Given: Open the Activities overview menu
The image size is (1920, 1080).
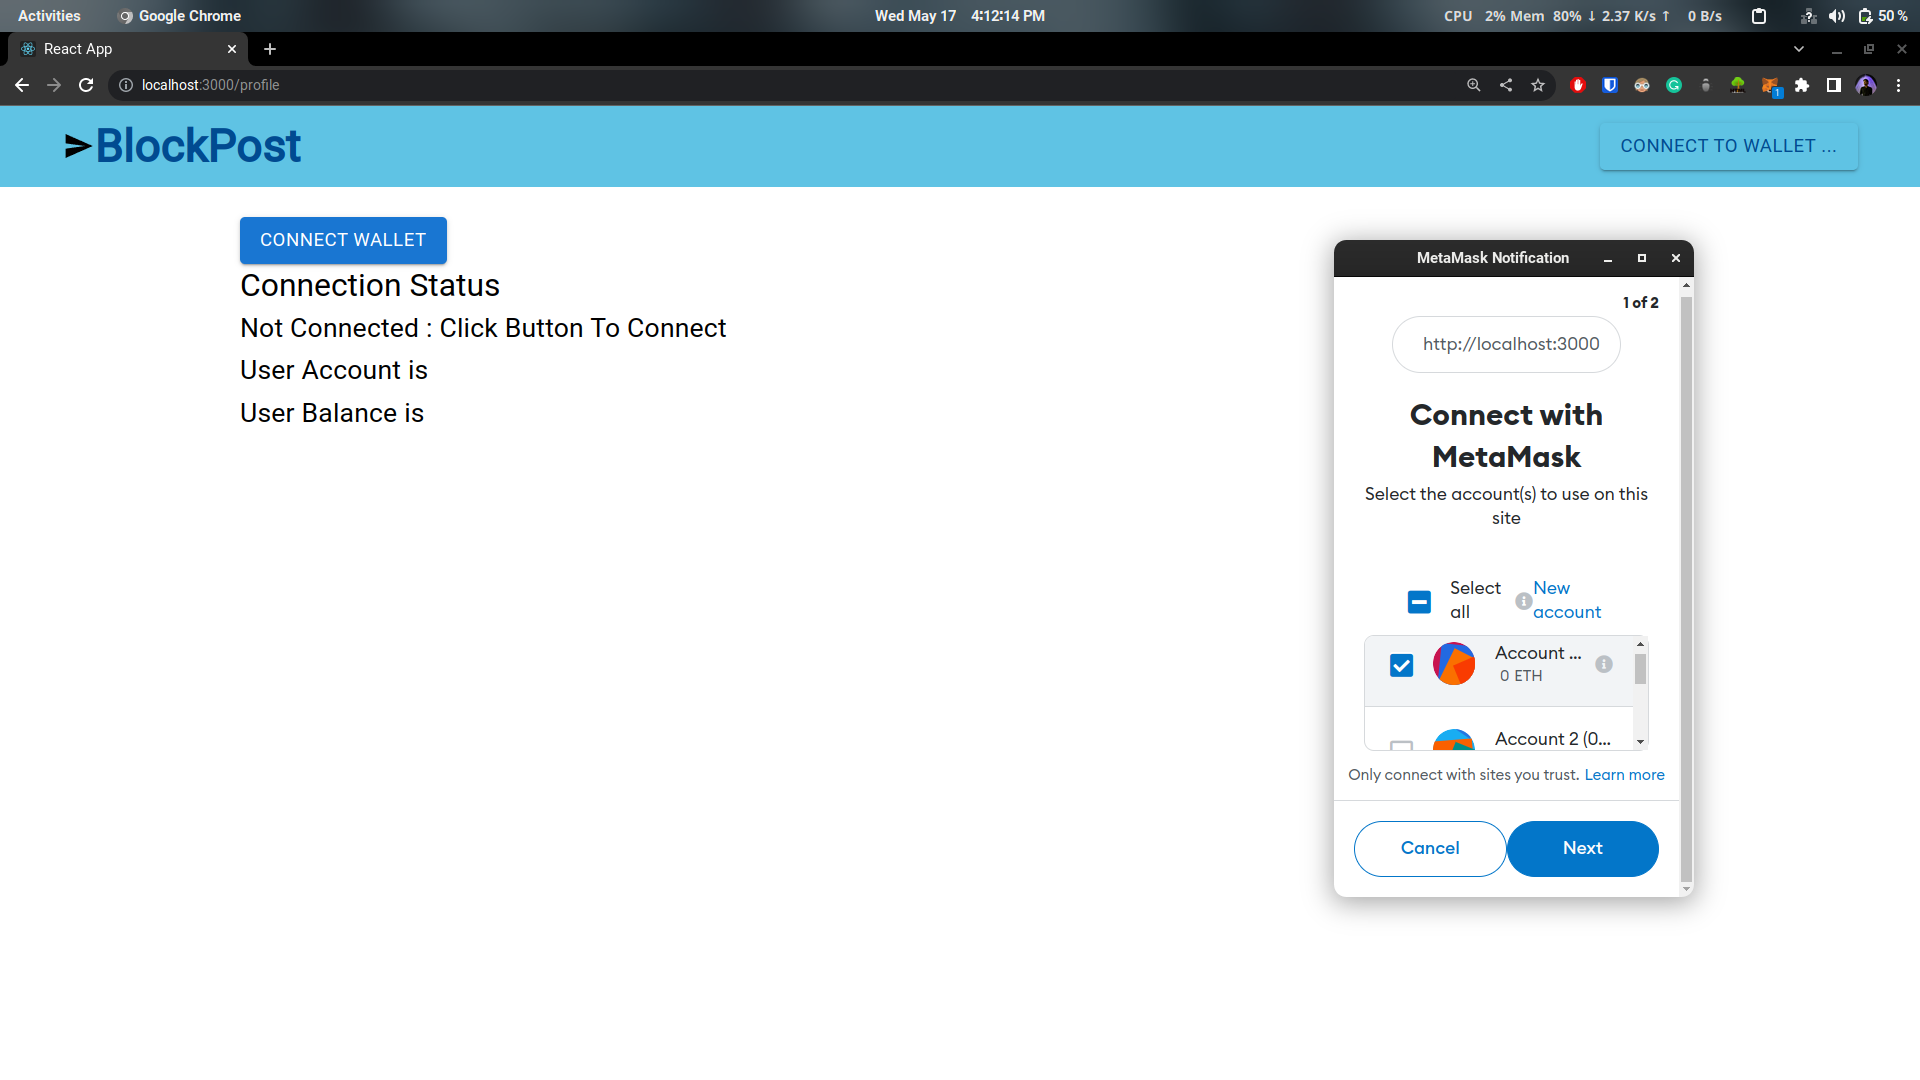Looking at the screenshot, I should (x=49, y=16).
